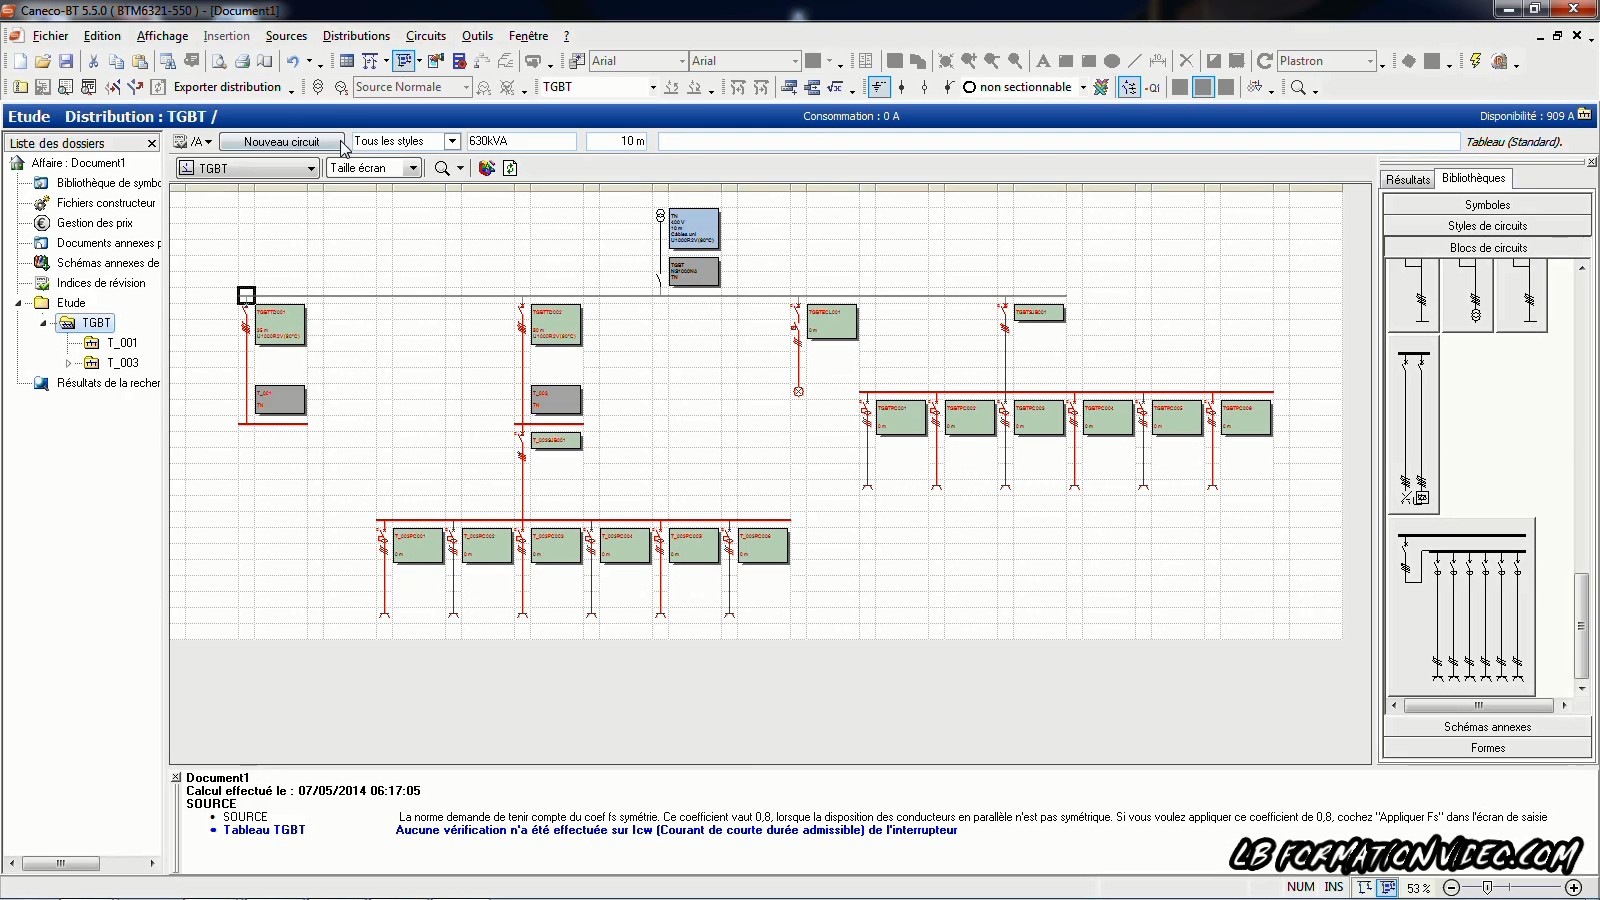This screenshot has height=900, width=1600.
Task: Expand the T_003 tree node
Action: click(68, 363)
